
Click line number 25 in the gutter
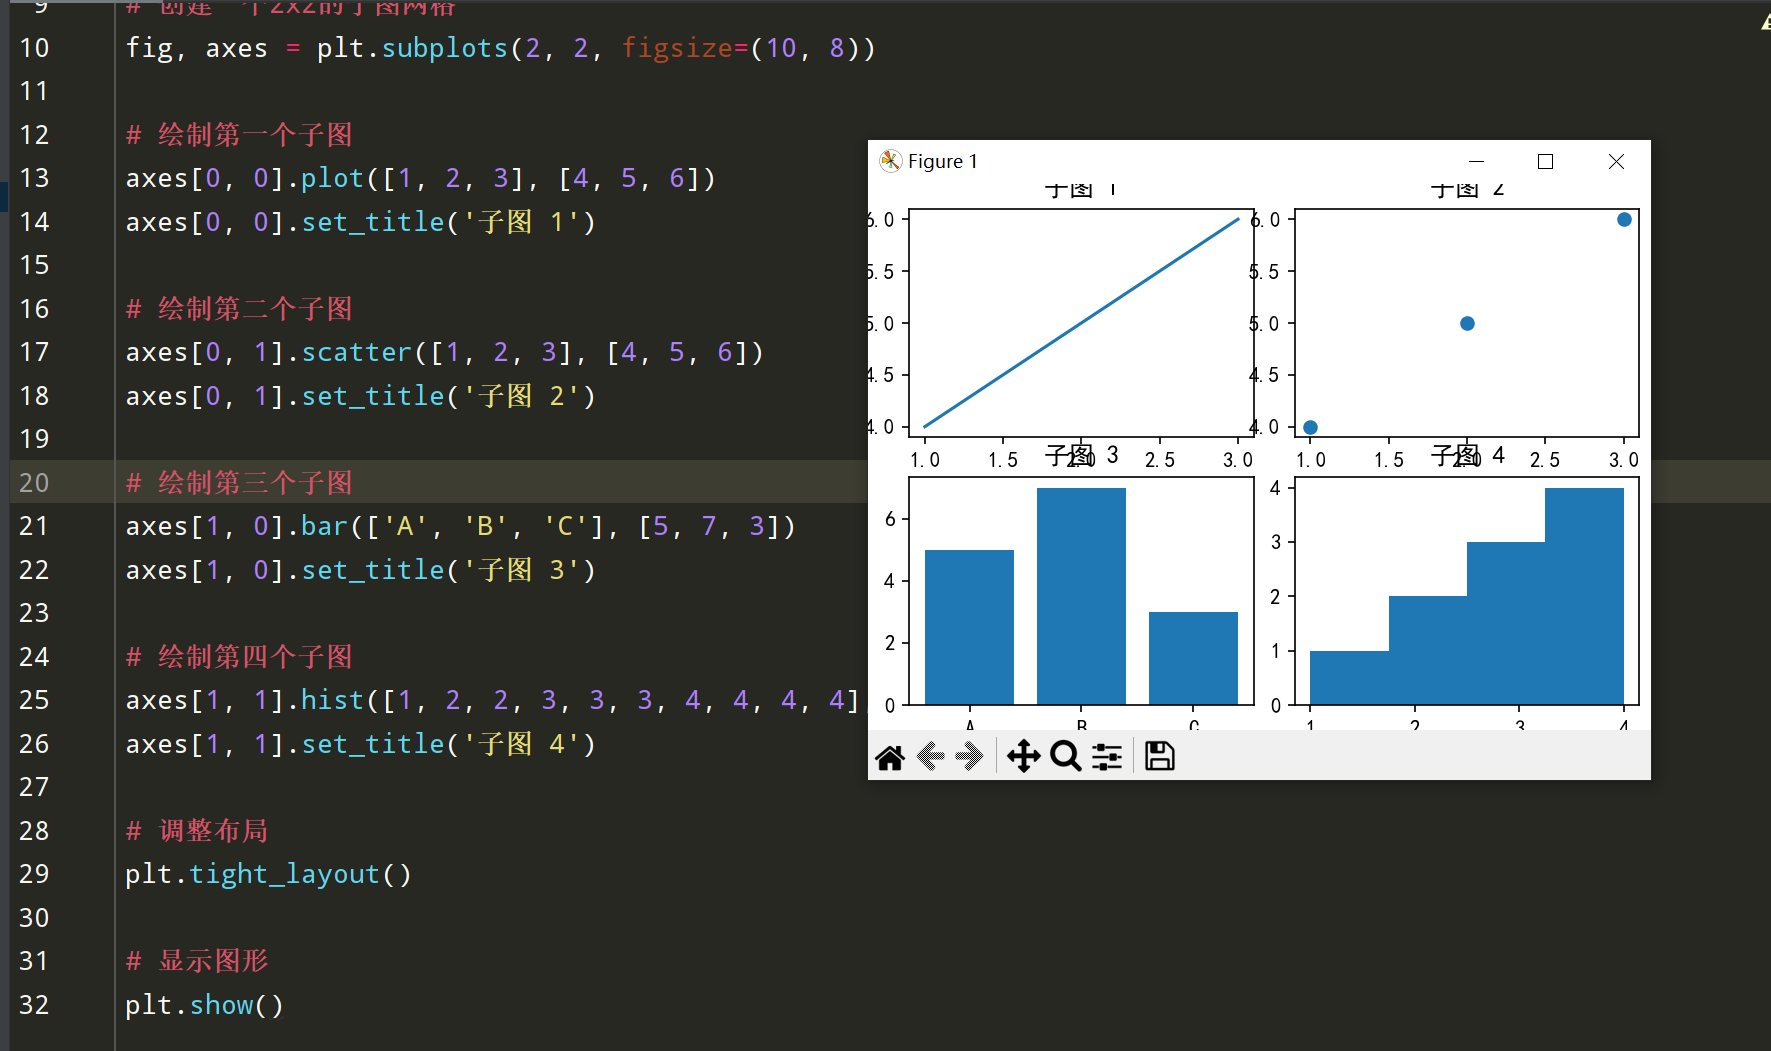point(34,700)
